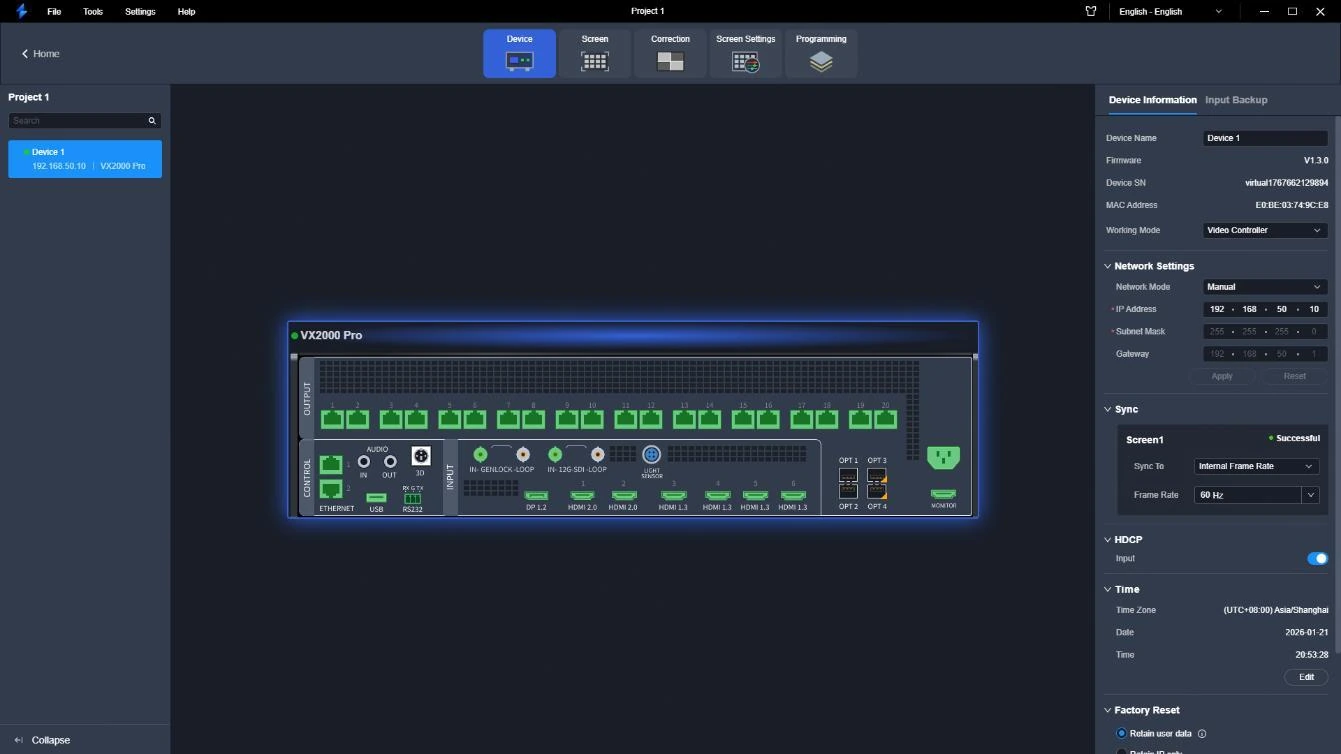This screenshot has width=1341, height=754.
Task: Click the OPT 2 fiber port
Action: 848,491
